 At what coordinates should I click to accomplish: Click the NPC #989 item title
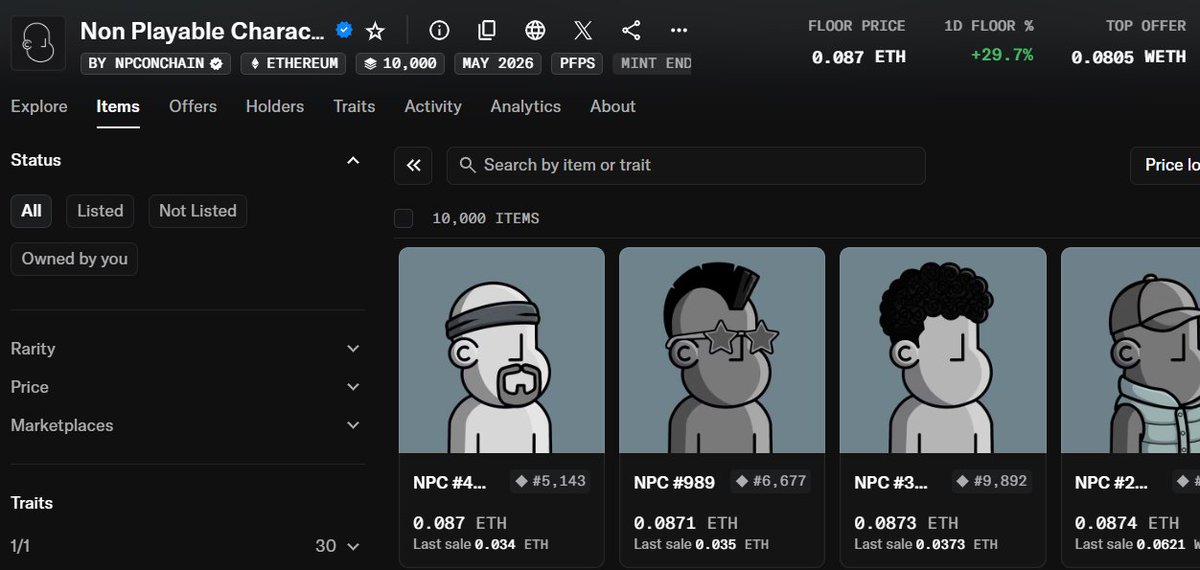click(674, 482)
